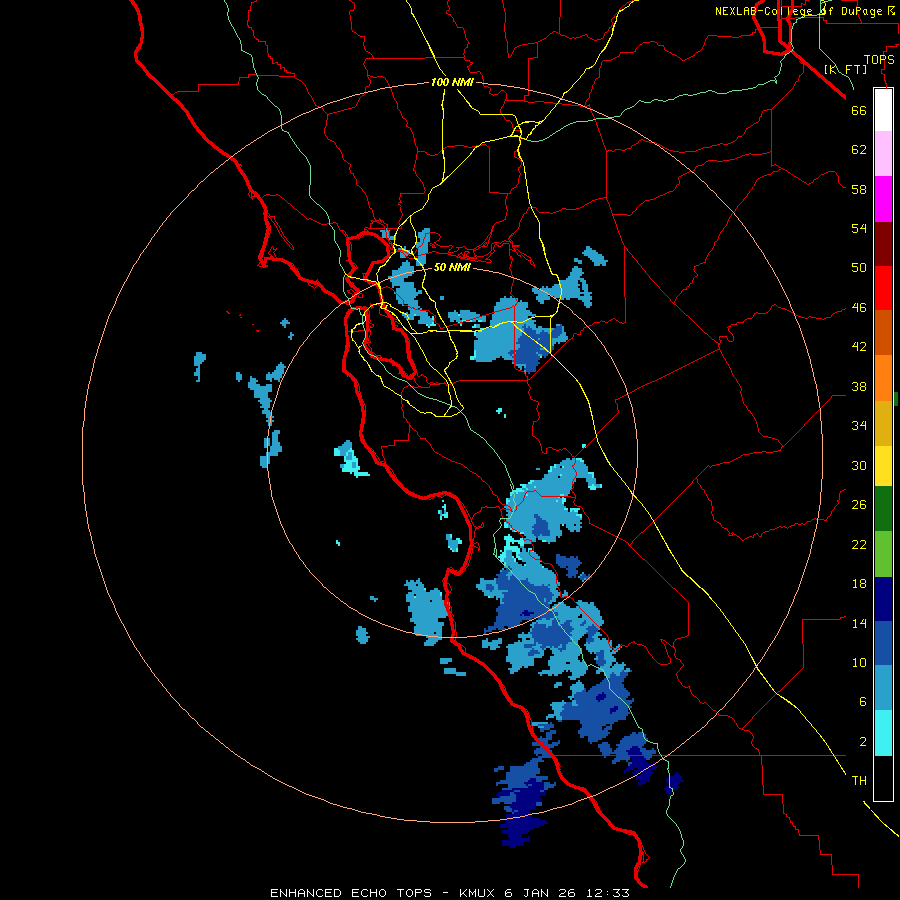900x900 pixels.
Task: Click the 34 scale value
Action: coord(859,426)
